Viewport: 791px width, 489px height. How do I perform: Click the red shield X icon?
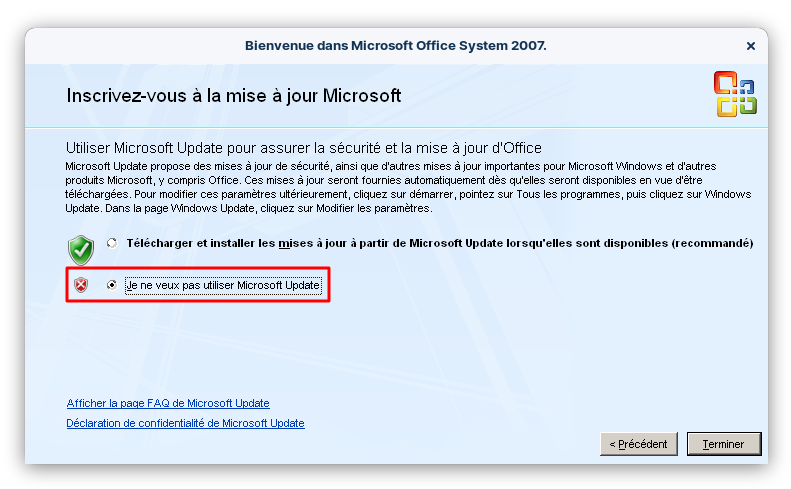coord(81,285)
